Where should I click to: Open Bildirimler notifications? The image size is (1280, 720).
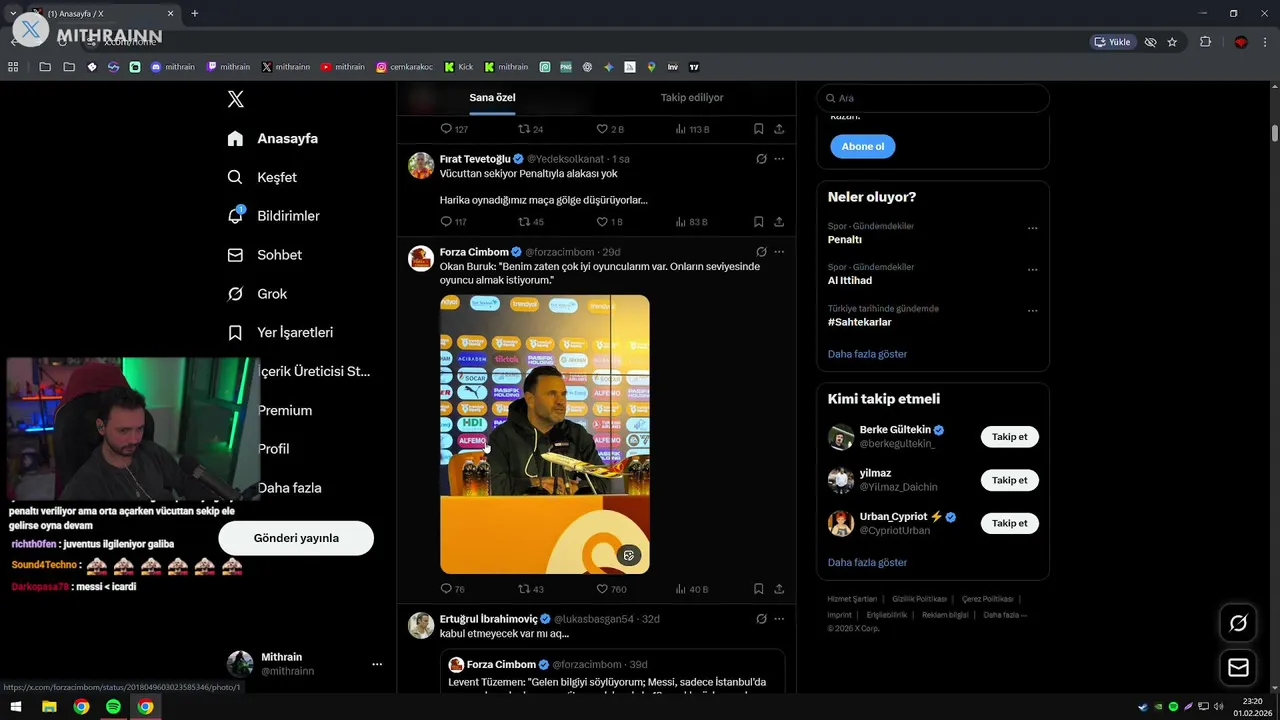point(273,216)
